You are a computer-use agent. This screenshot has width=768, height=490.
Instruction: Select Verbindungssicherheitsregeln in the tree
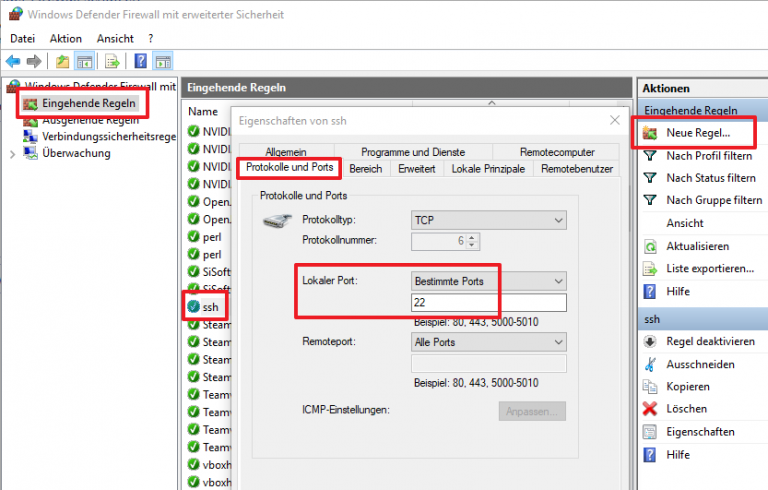coord(109,137)
